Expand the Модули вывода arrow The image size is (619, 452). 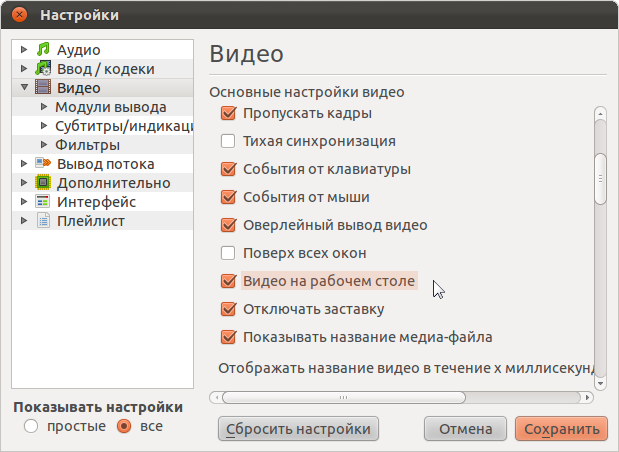coord(44,107)
